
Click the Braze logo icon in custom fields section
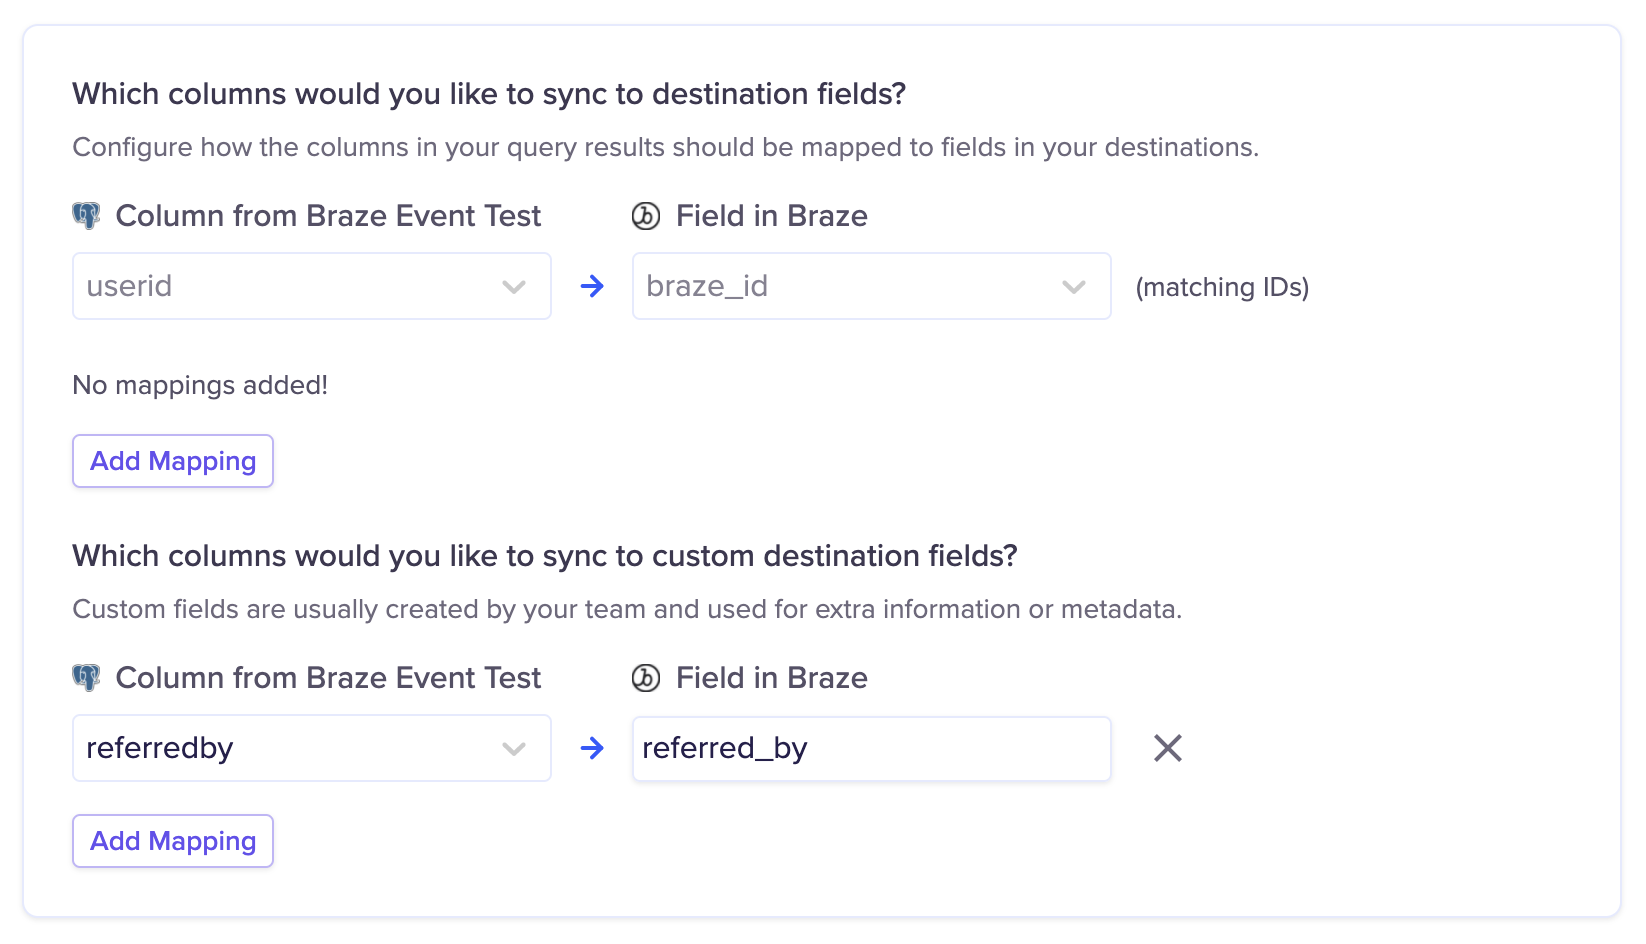click(x=646, y=678)
